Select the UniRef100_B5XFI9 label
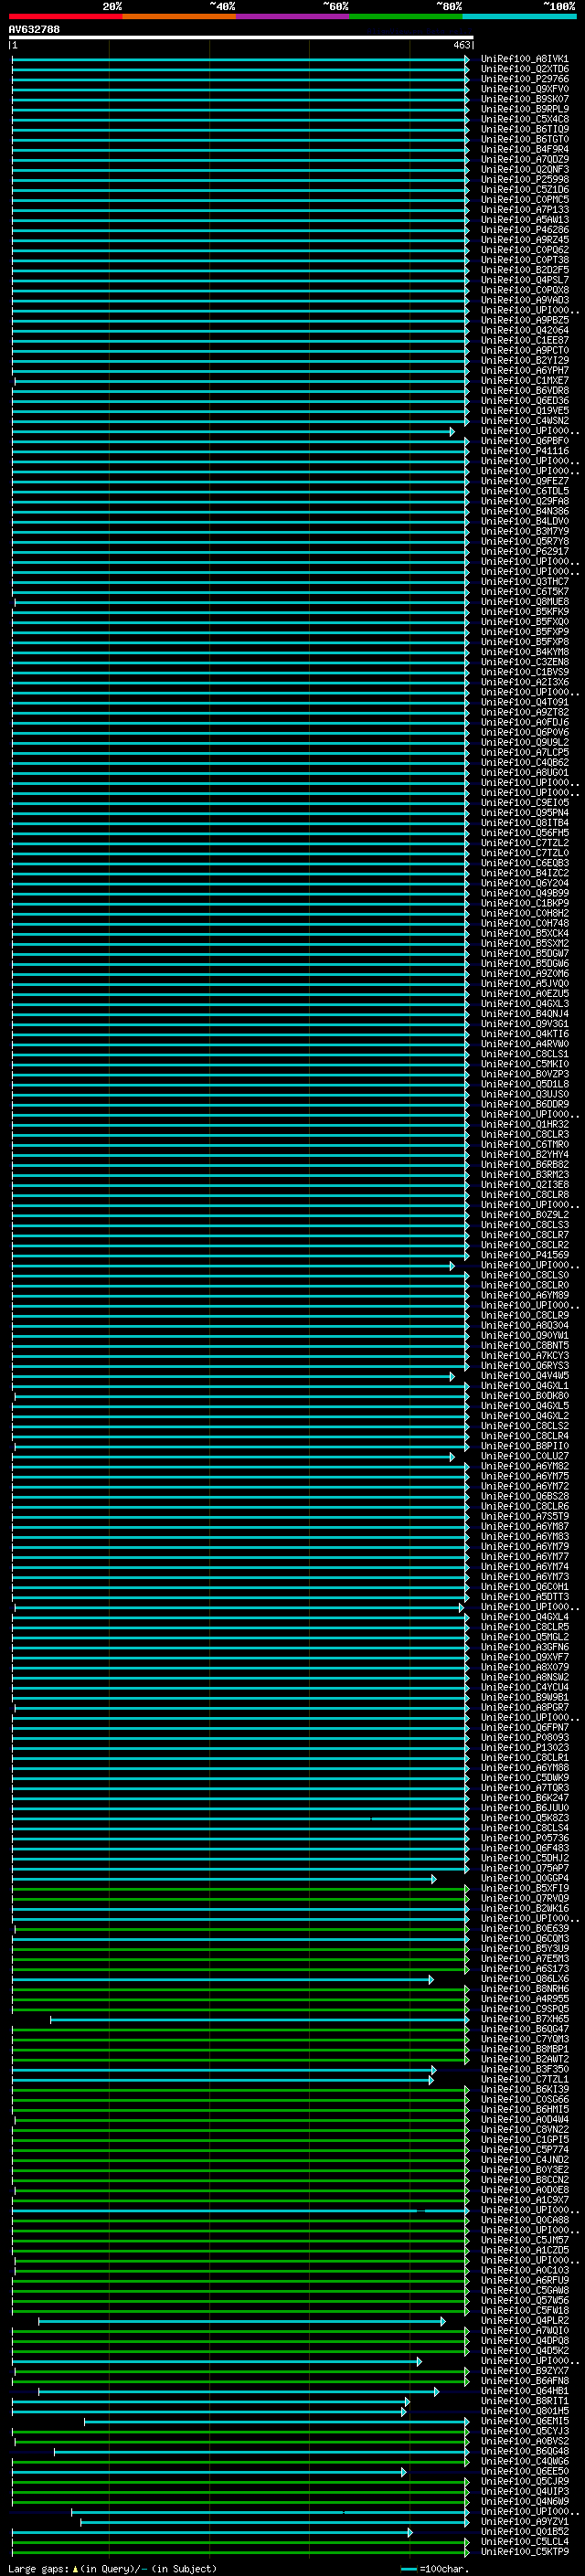The image size is (585, 2576). point(524,1888)
